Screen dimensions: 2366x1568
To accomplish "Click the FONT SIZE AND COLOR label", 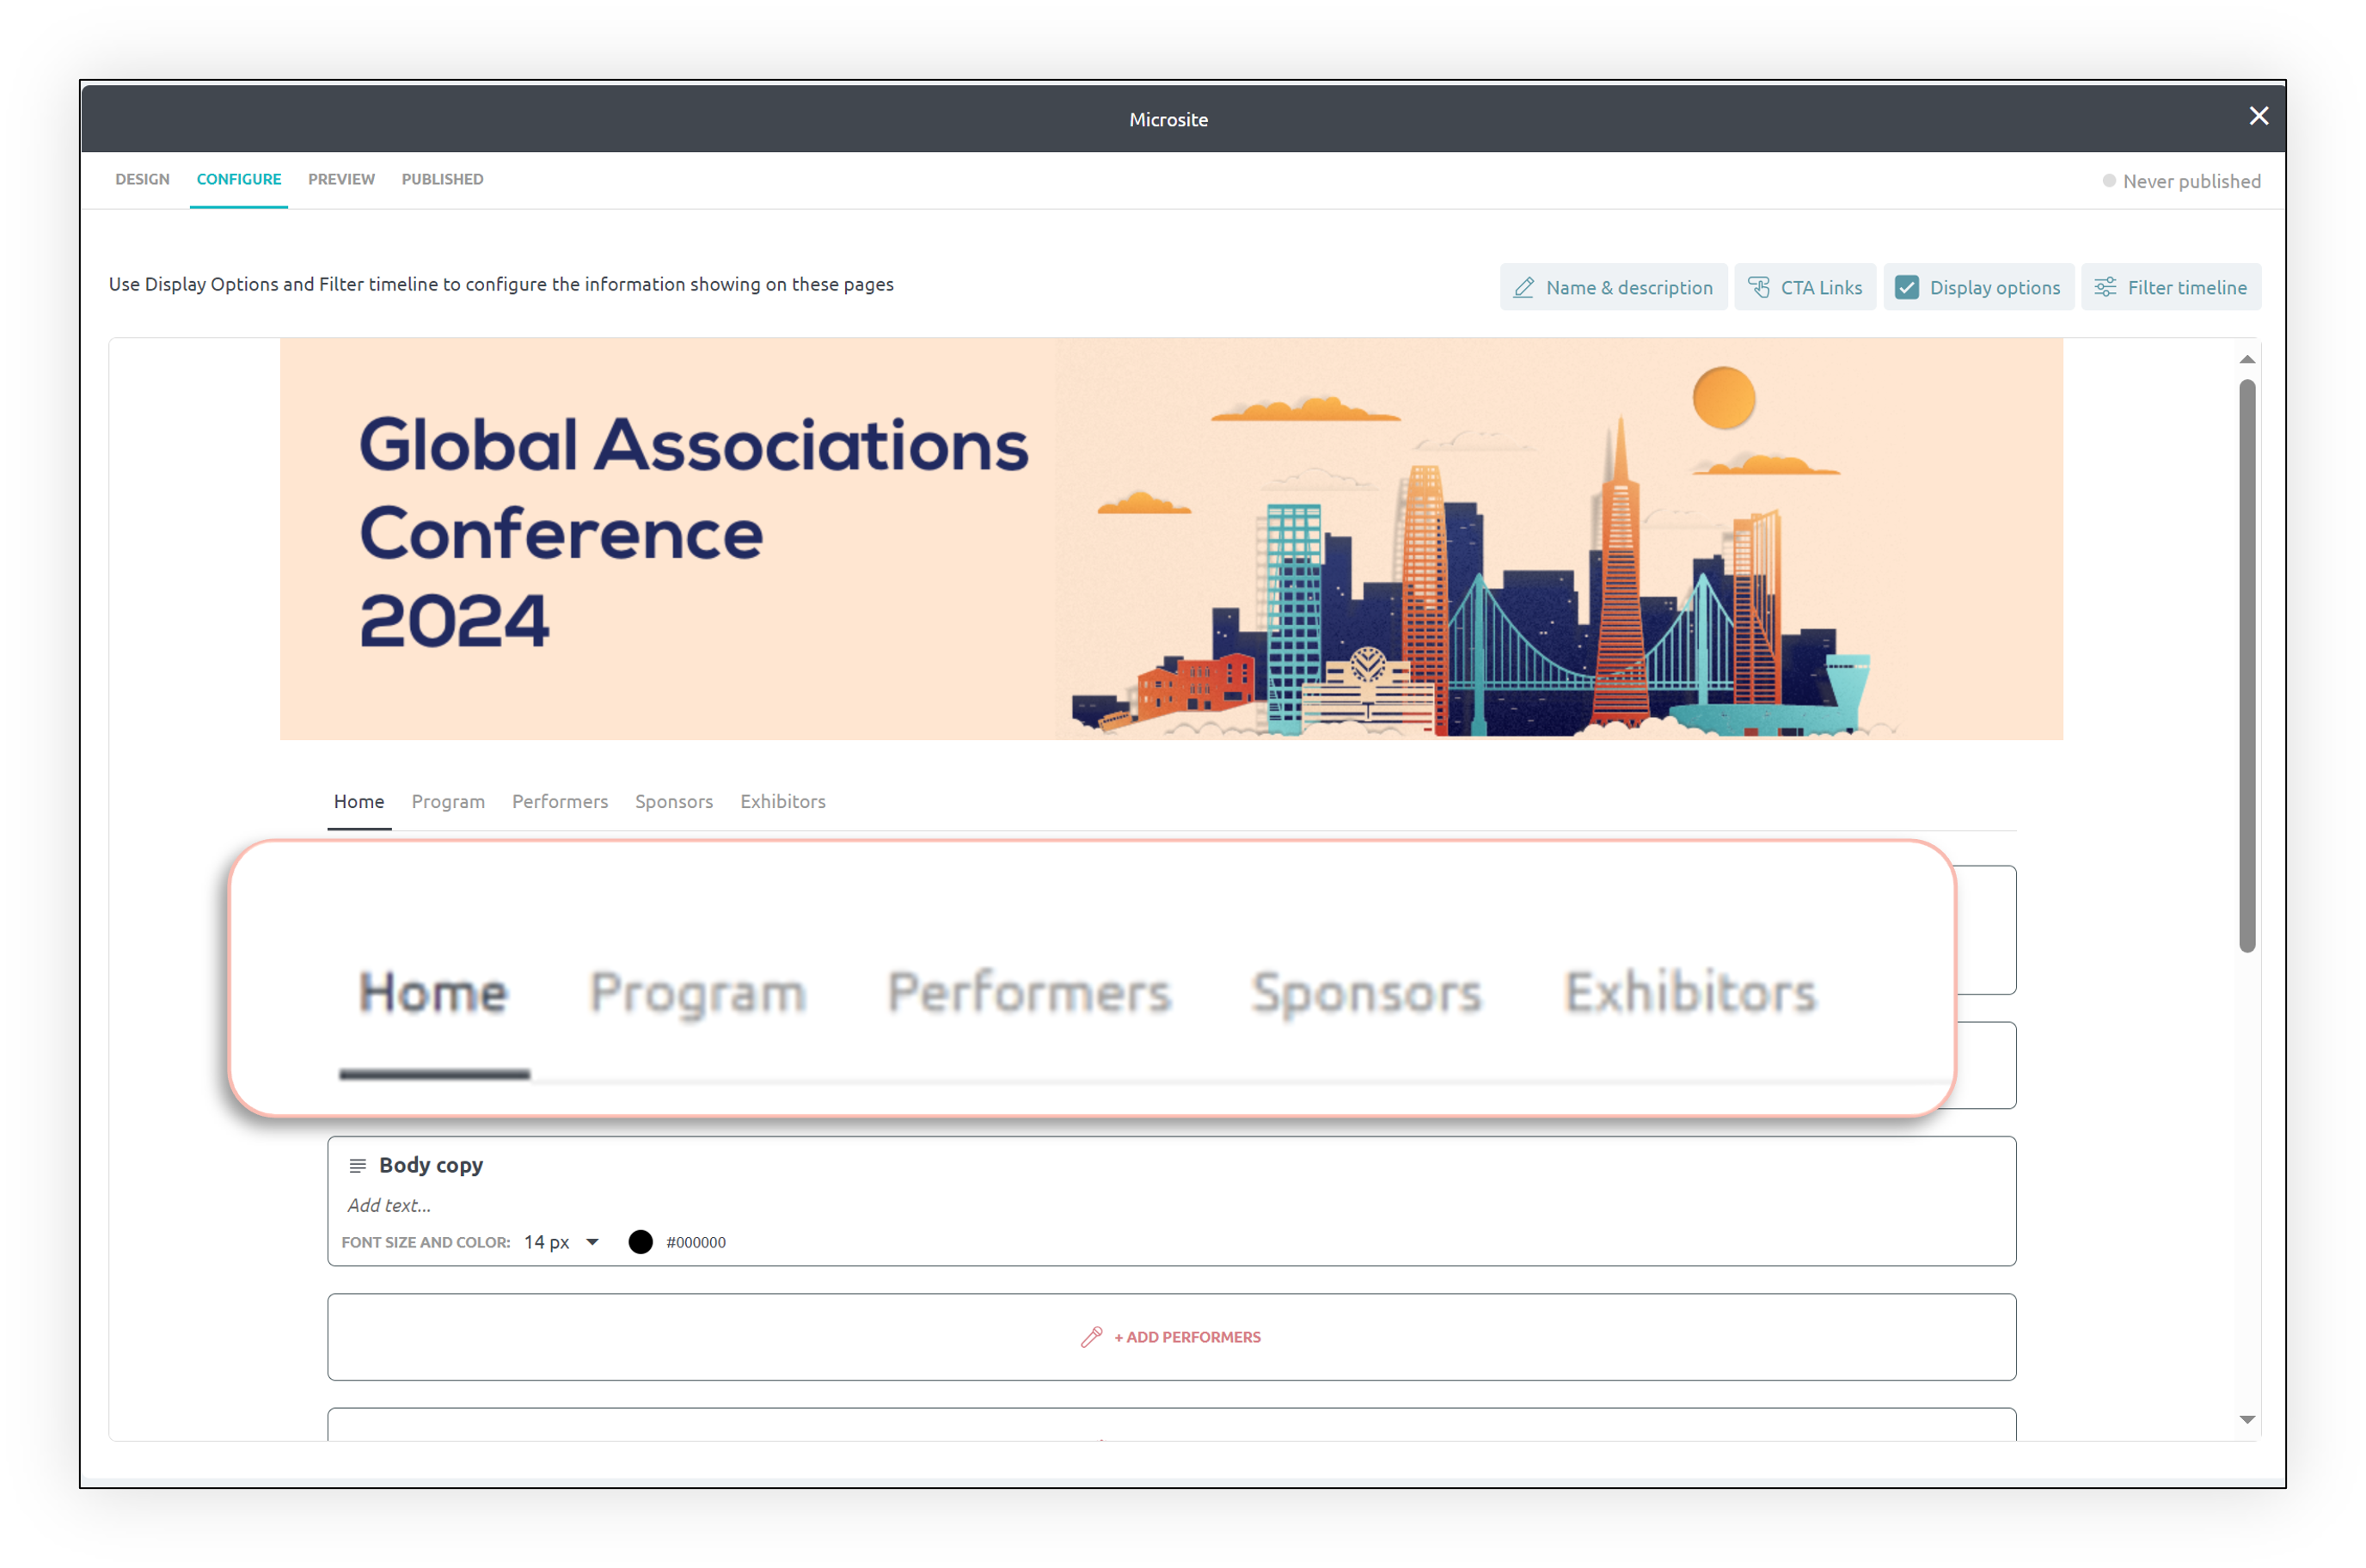I will (426, 1242).
